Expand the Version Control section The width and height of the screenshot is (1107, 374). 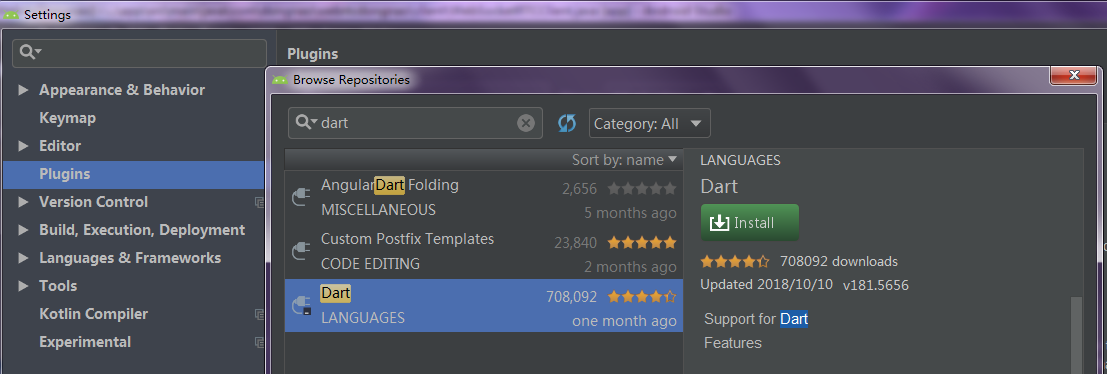[23, 202]
